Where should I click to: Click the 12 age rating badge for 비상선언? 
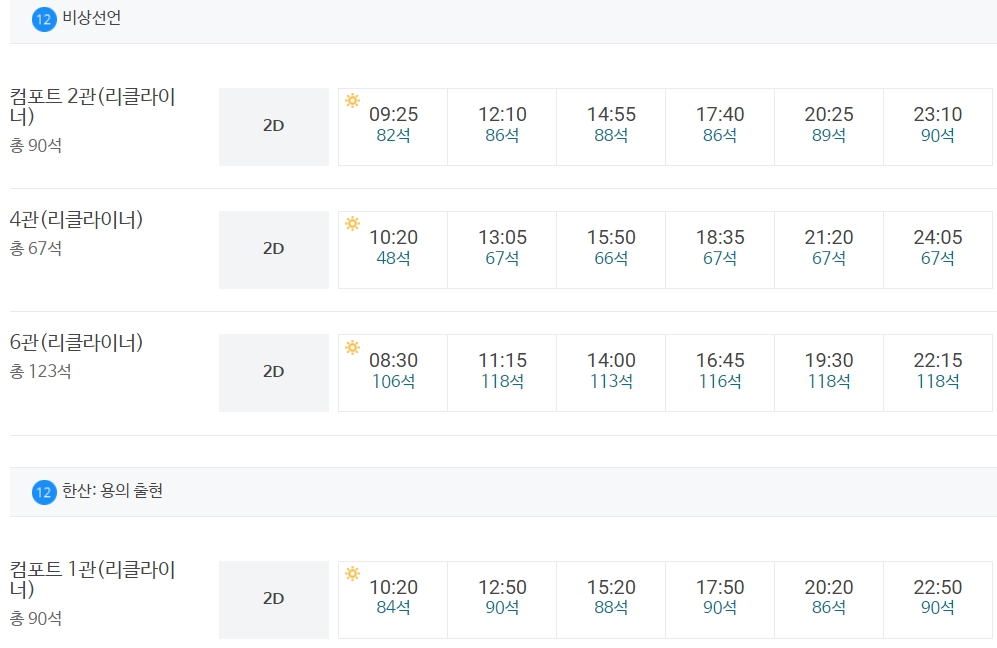(44, 19)
